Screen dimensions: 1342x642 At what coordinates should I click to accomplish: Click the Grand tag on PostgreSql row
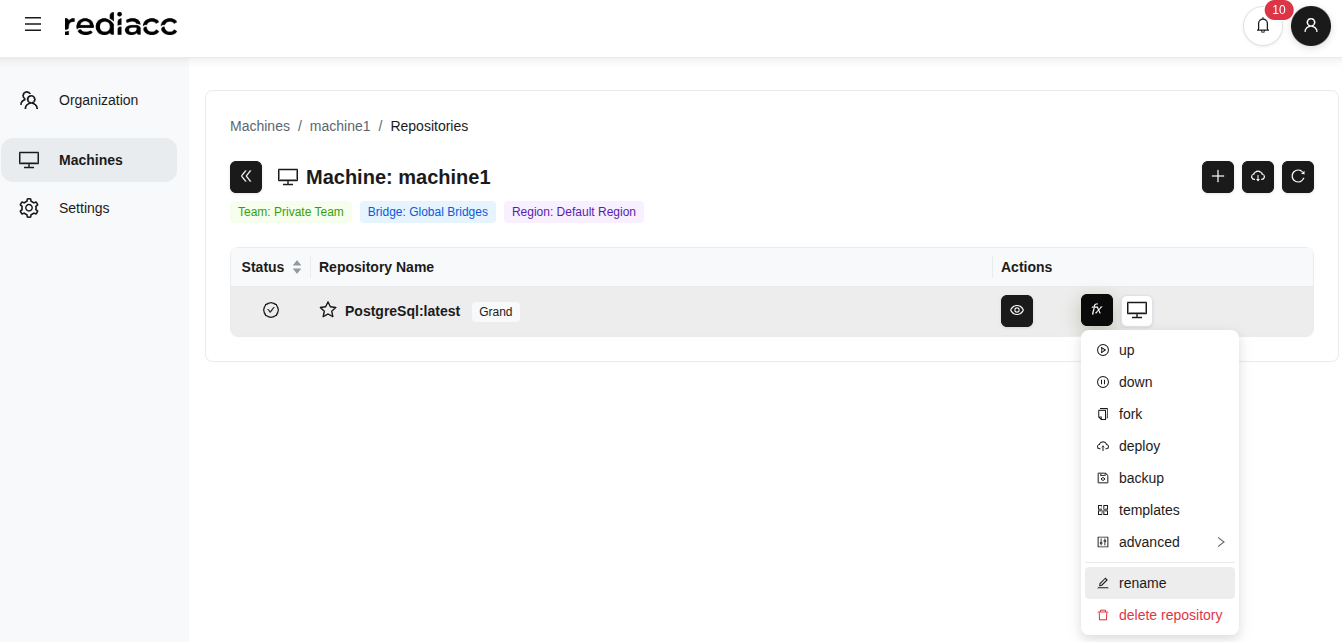coord(495,312)
